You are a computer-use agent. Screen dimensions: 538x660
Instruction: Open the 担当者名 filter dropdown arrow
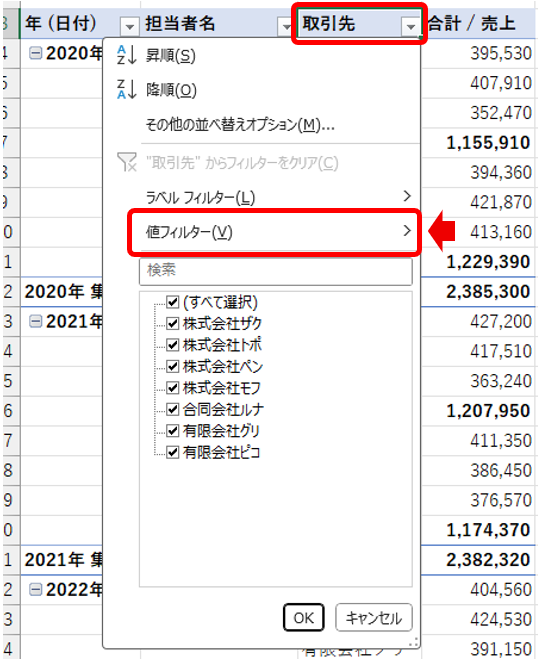pyautogui.click(x=286, y=27)
